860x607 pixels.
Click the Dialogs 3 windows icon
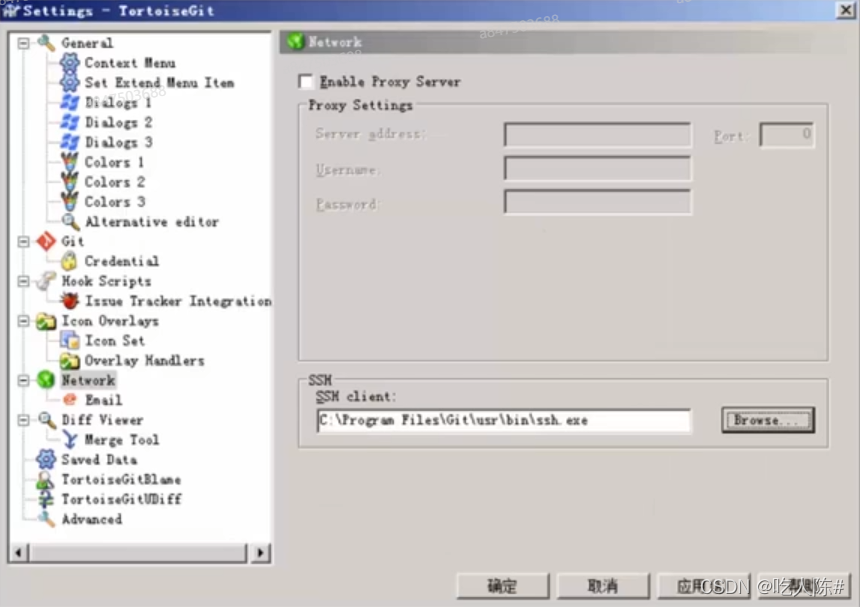[x=70, y=142]
